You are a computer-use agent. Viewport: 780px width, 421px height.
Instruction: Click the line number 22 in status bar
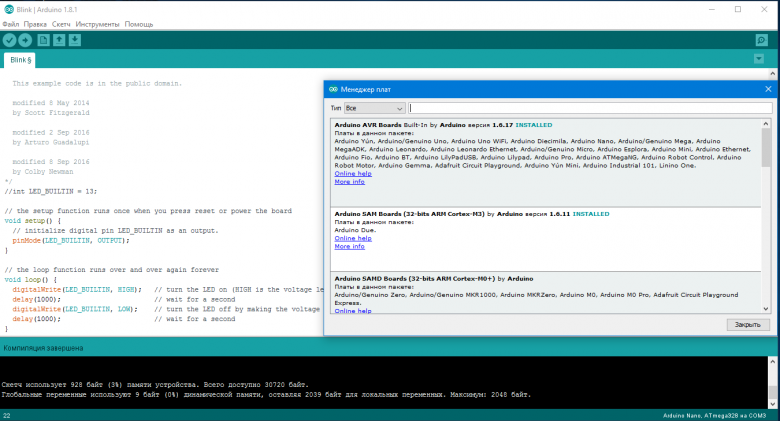(x=6, y=415)
